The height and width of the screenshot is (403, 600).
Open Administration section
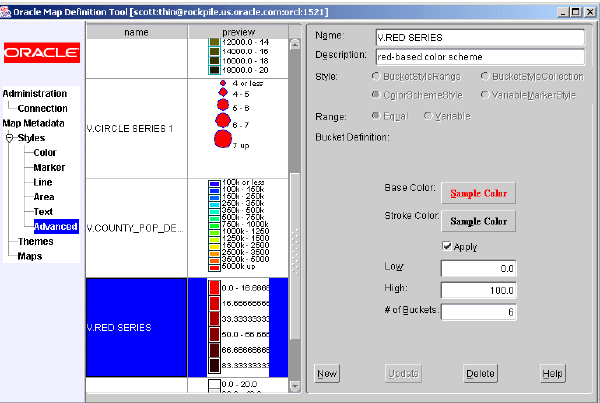click(35, 93)
